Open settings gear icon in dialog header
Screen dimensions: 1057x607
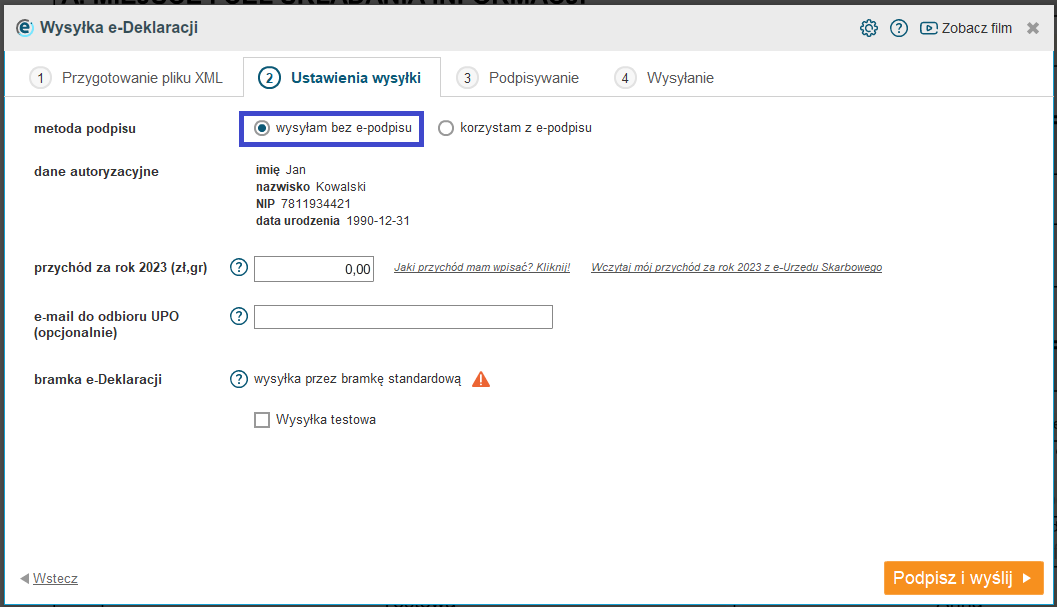point(868,28)
